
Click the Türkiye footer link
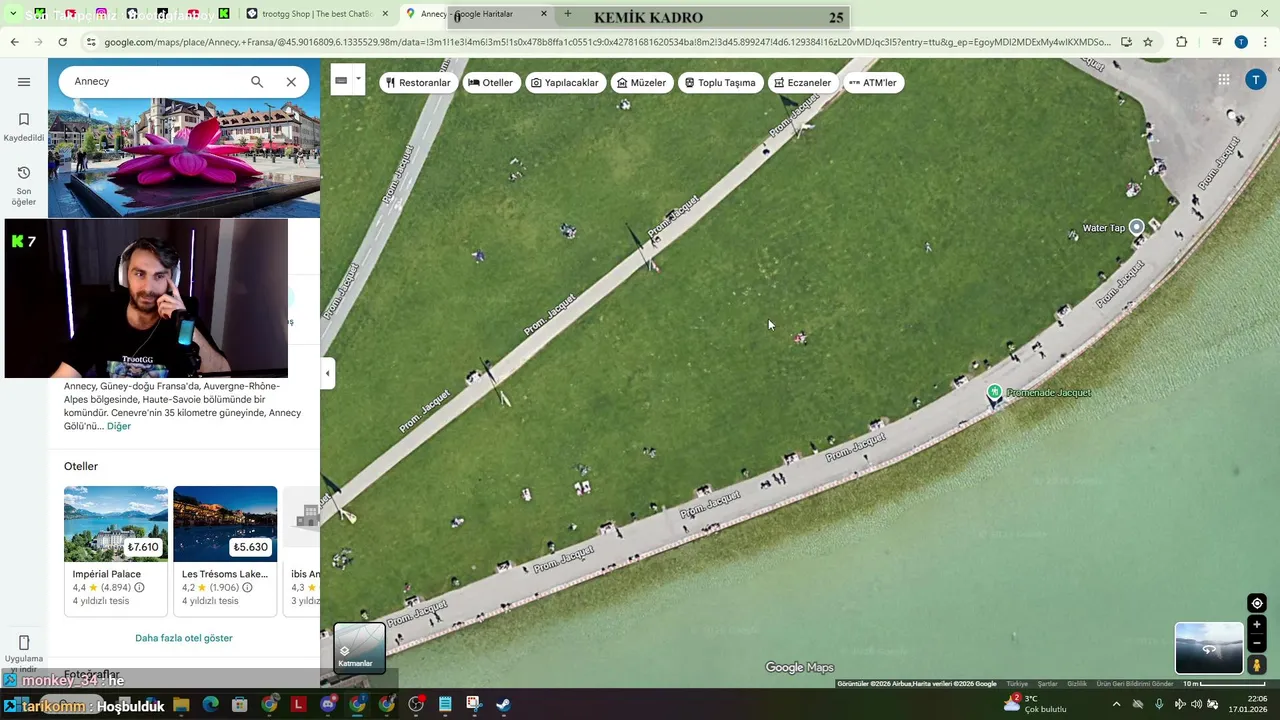(1017, 684)
